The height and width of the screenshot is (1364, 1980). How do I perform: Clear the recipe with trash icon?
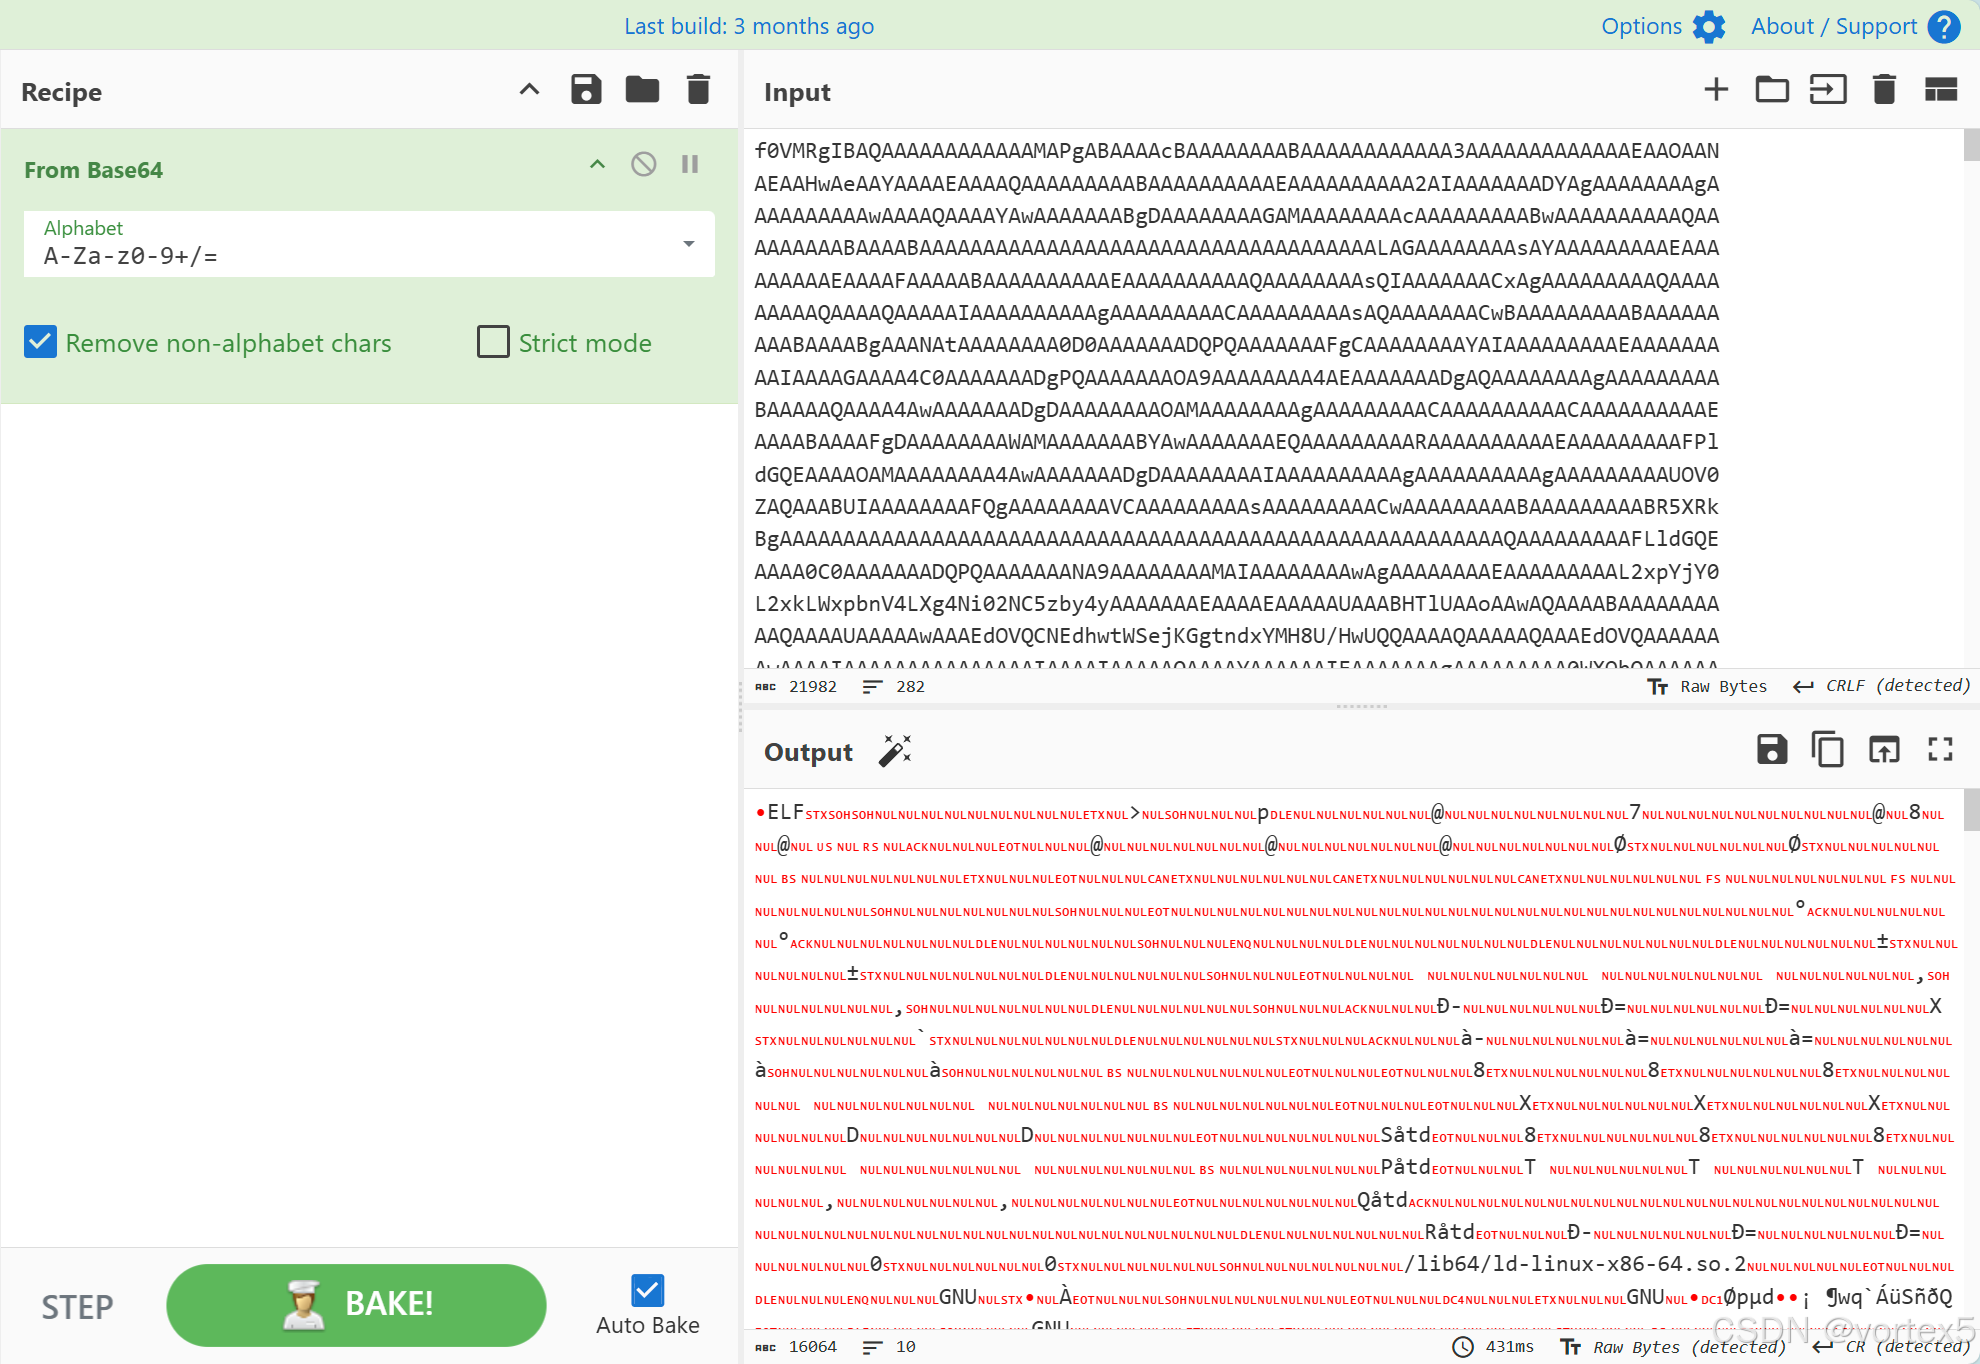coord(698,90)
